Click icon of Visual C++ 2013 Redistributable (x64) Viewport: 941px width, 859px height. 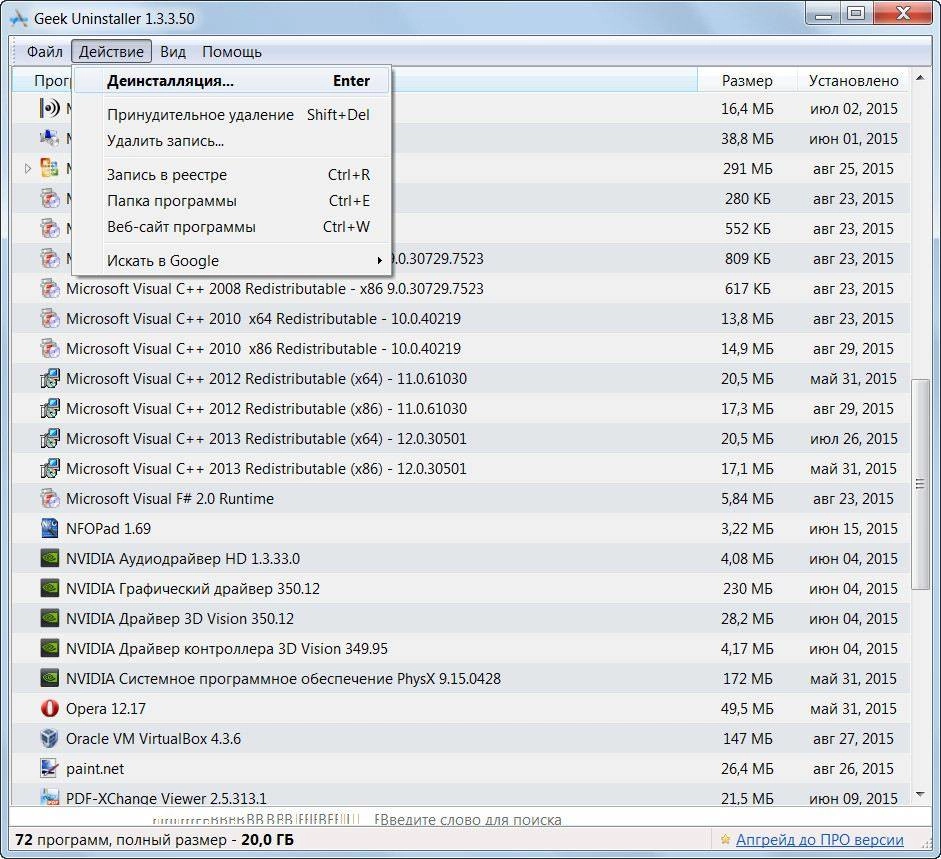pos(49,439)
